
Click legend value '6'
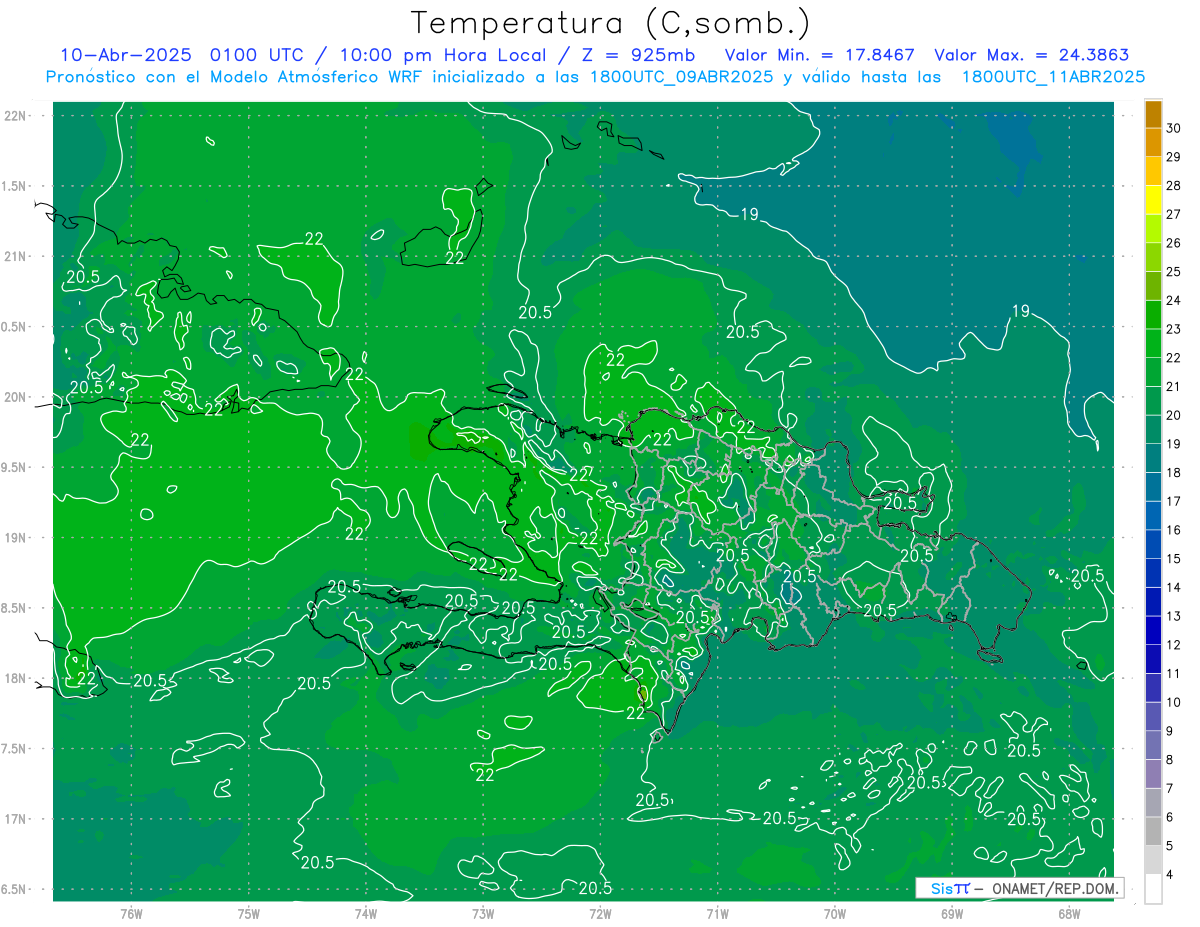[x=1170, y=817]
